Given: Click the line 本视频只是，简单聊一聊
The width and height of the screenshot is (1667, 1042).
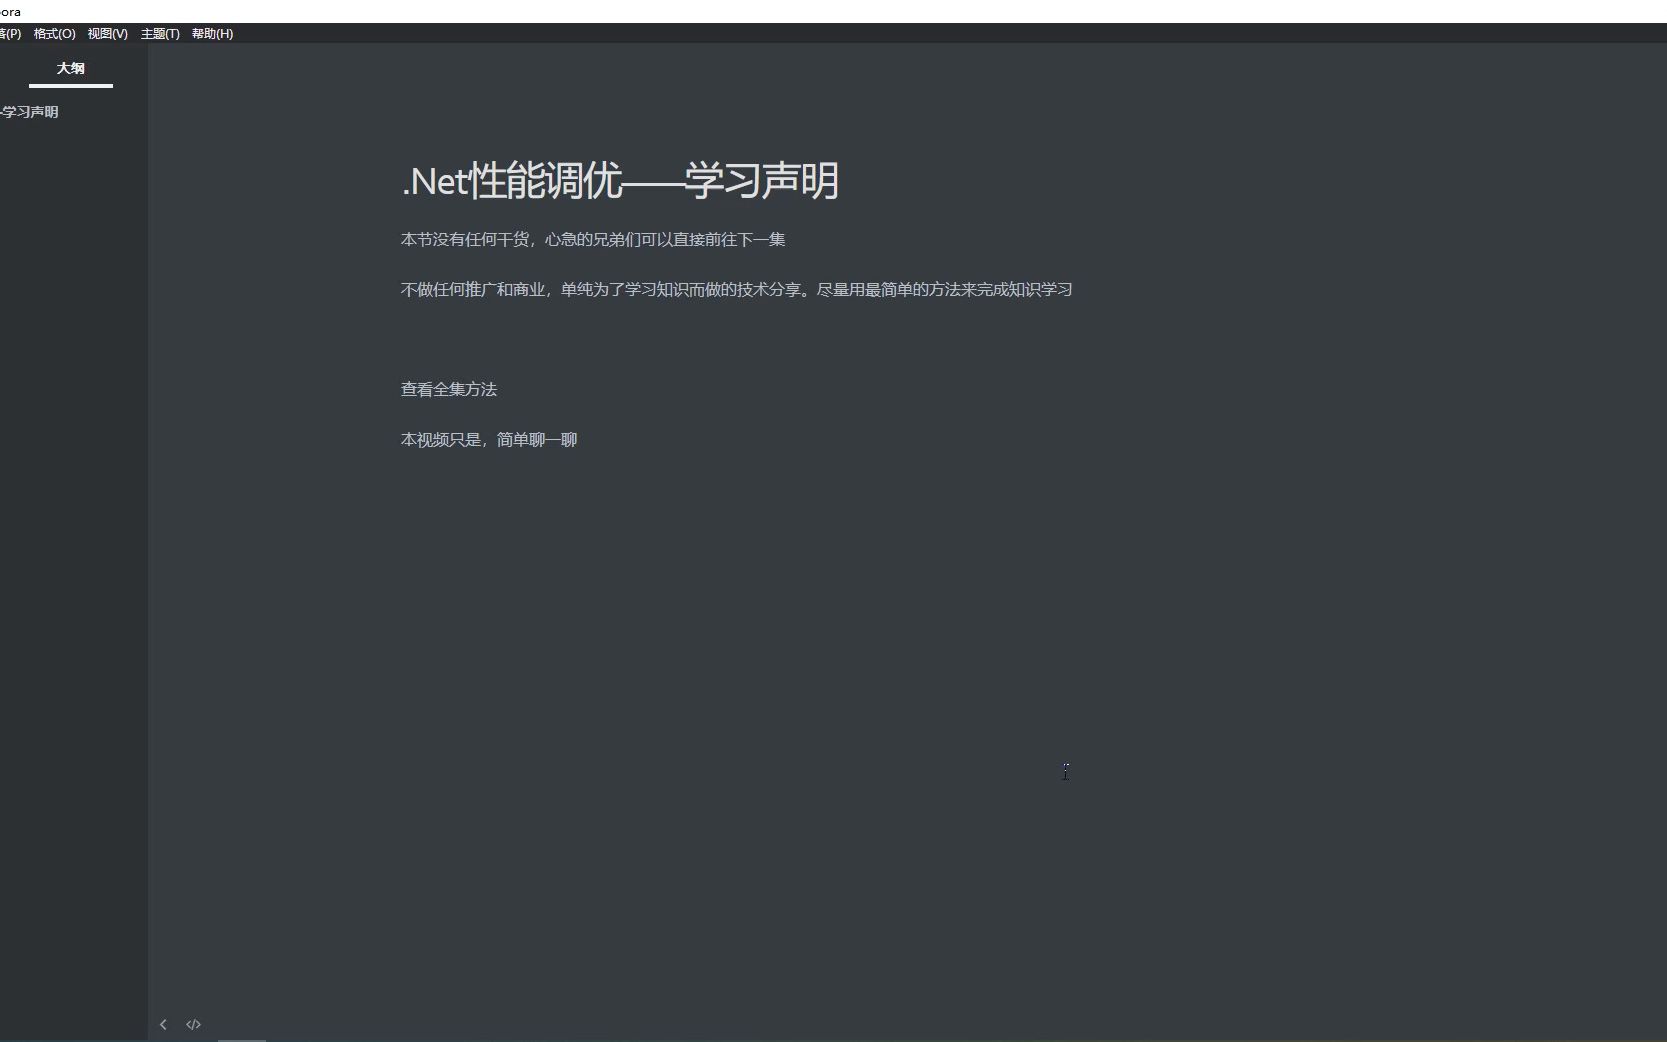Looking at the screenshot, I should 489,440.
